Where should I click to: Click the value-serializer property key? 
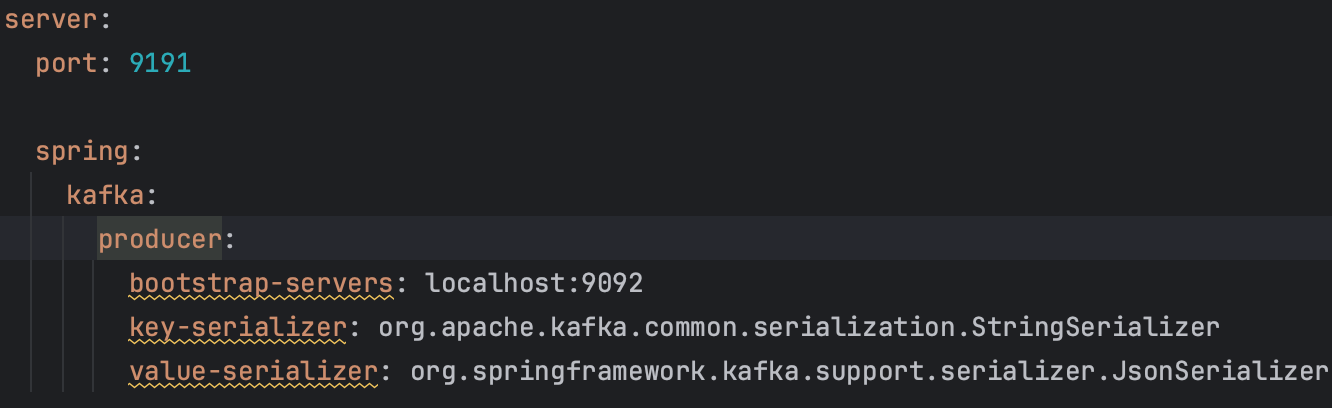[x=253, y=372]
